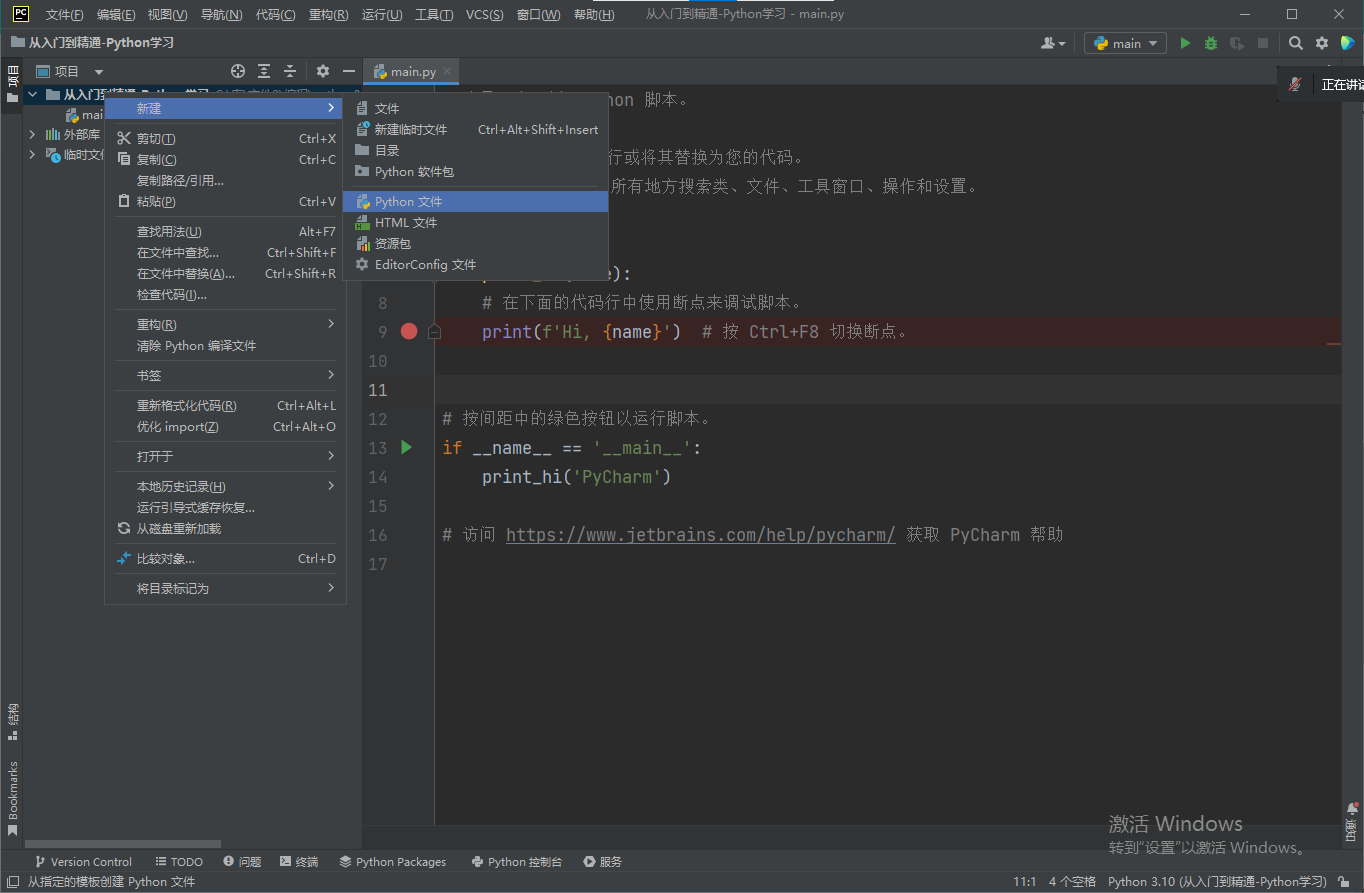
Task: Open project panel options gear icon
Action: pyautogui.click(x=323, y=71)
